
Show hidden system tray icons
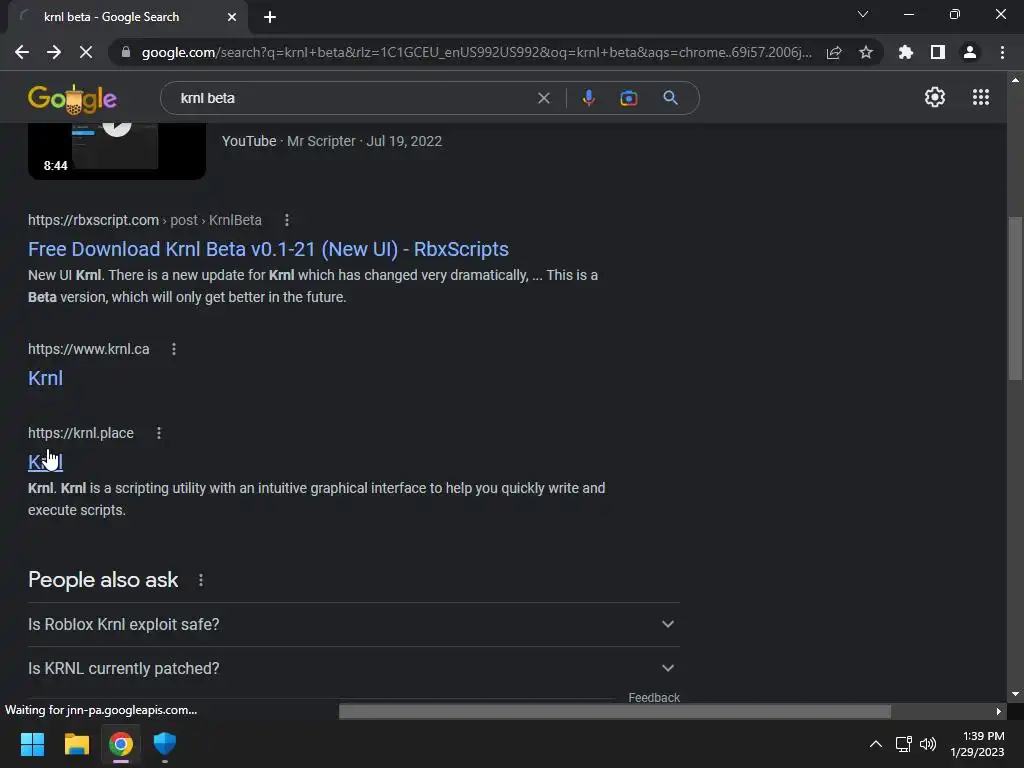coord(876,744)
